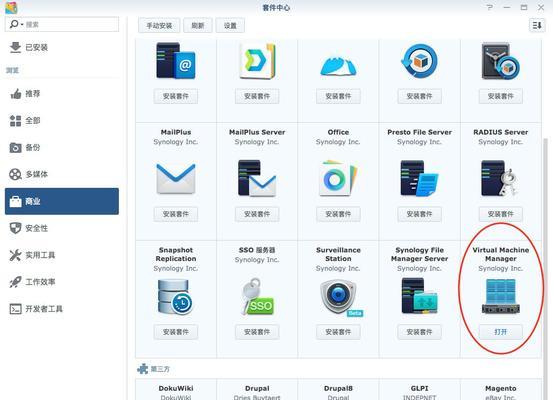Install the Snapshot Replication package
553x400 pixels.
coord(176,332)
